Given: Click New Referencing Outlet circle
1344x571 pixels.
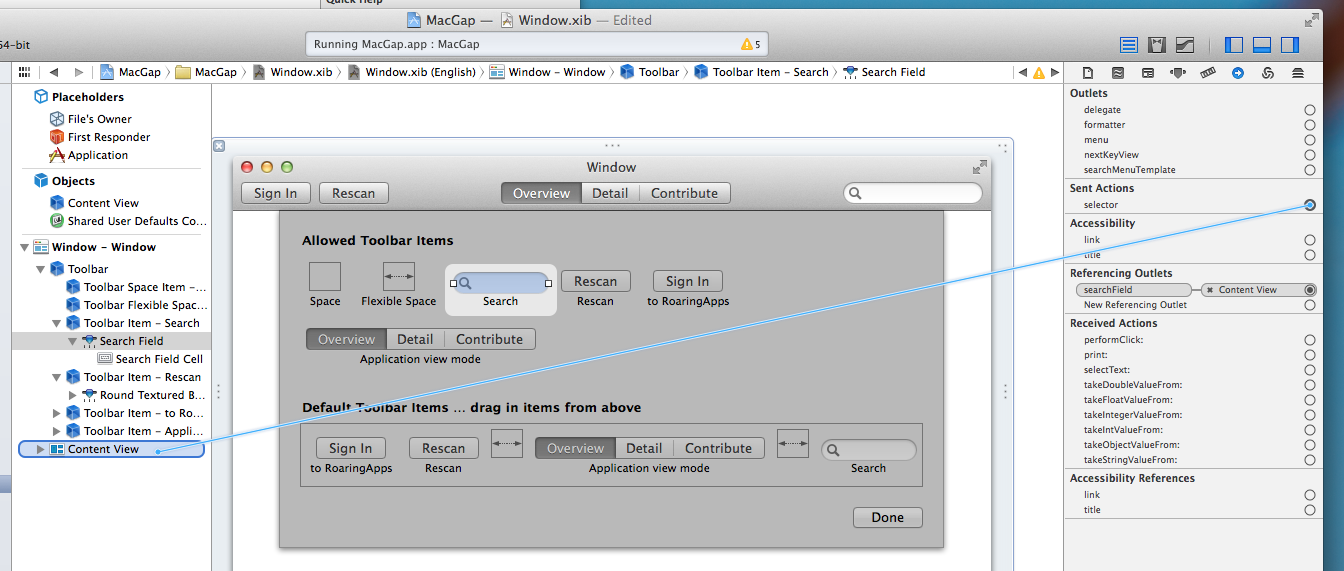Looking at the screenshot, I should point(1310,305).
